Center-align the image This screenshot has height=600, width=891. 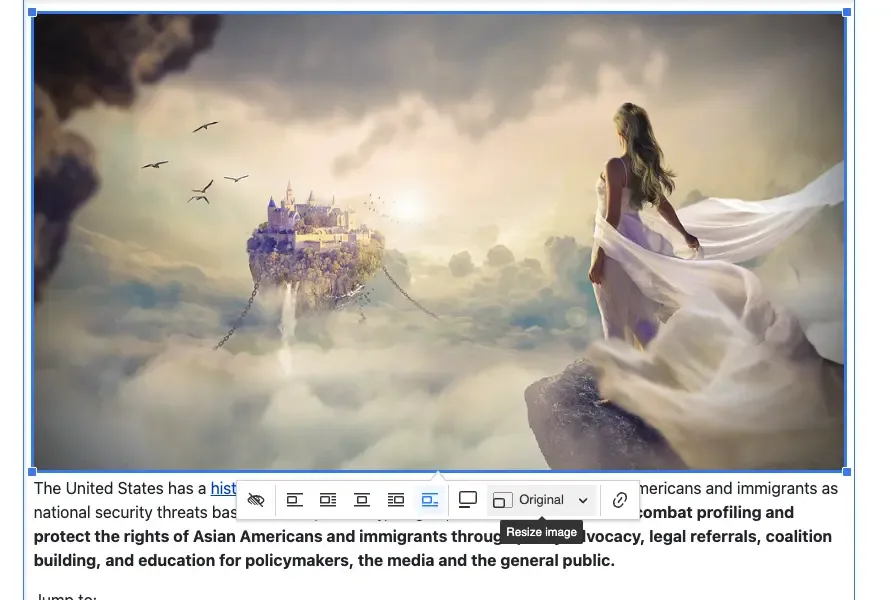click(362, 500)
